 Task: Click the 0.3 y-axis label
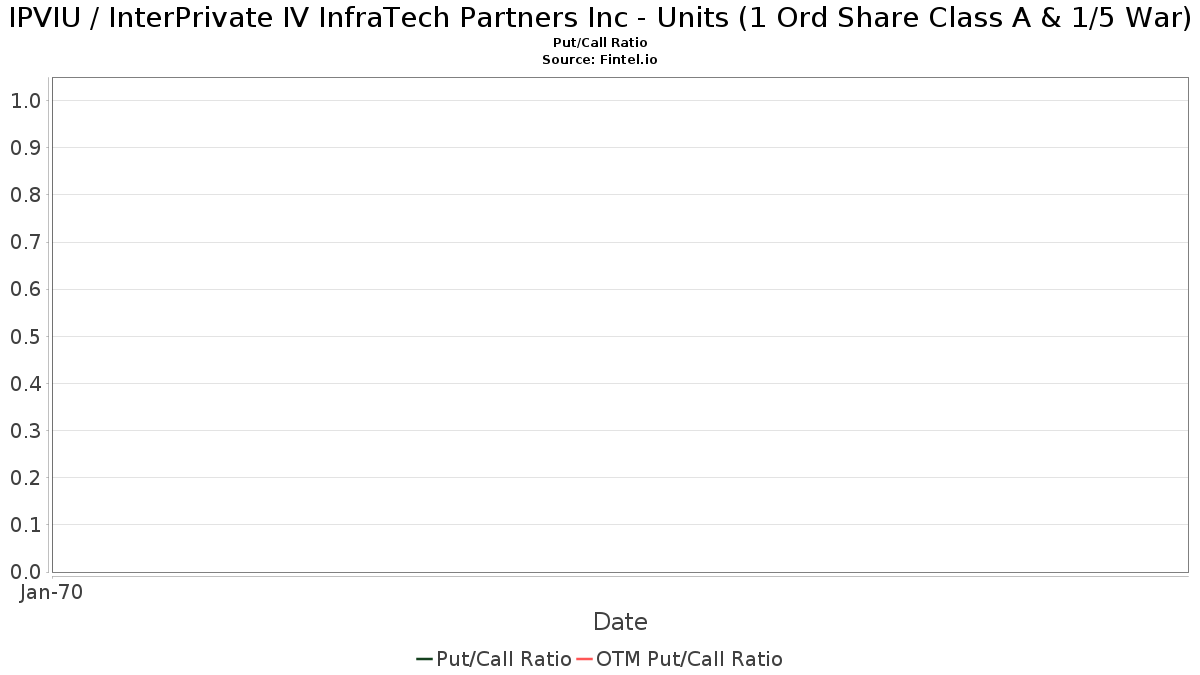pyautogui.click(x=25, y=431)
